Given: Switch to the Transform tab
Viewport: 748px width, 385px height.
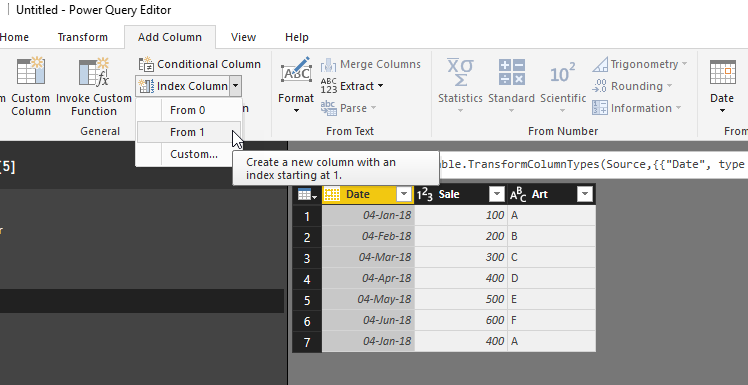Looking at the screenshot, I should [x=83, y=37].
